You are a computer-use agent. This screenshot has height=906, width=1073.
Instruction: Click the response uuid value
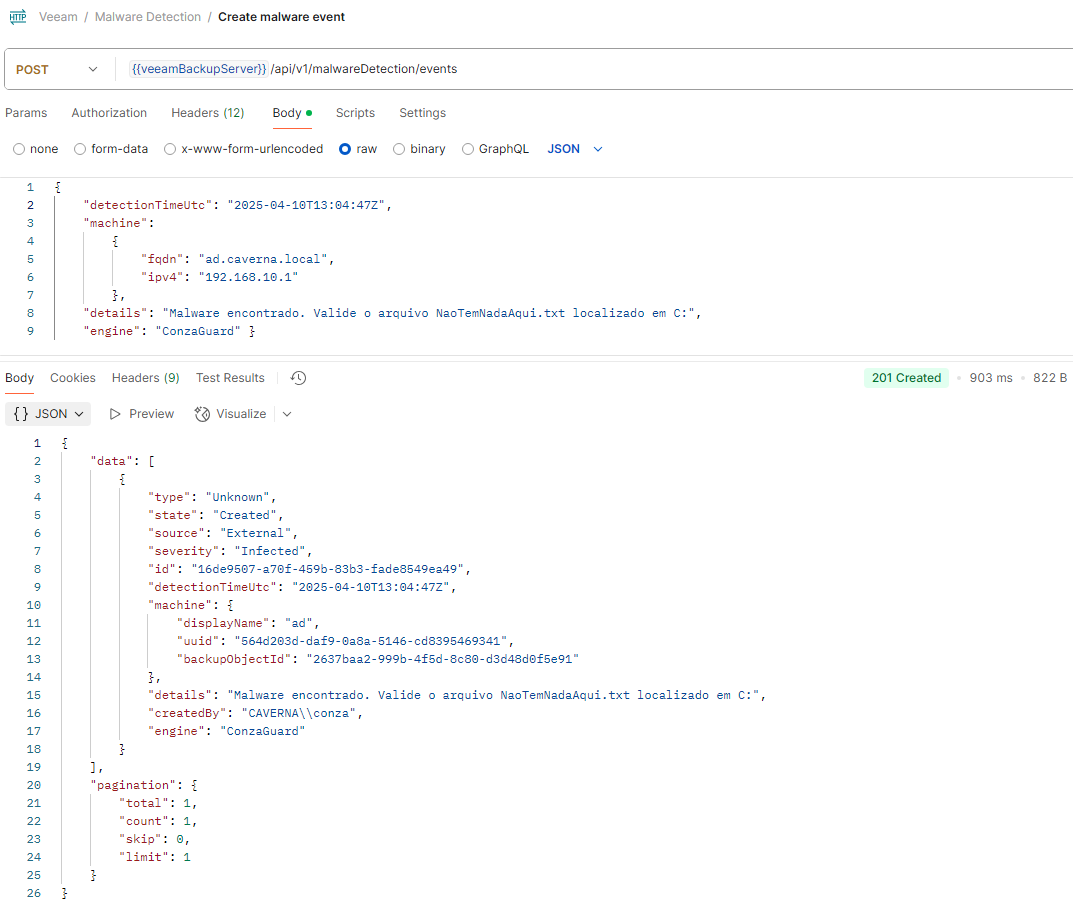click(x=371, y=640)
